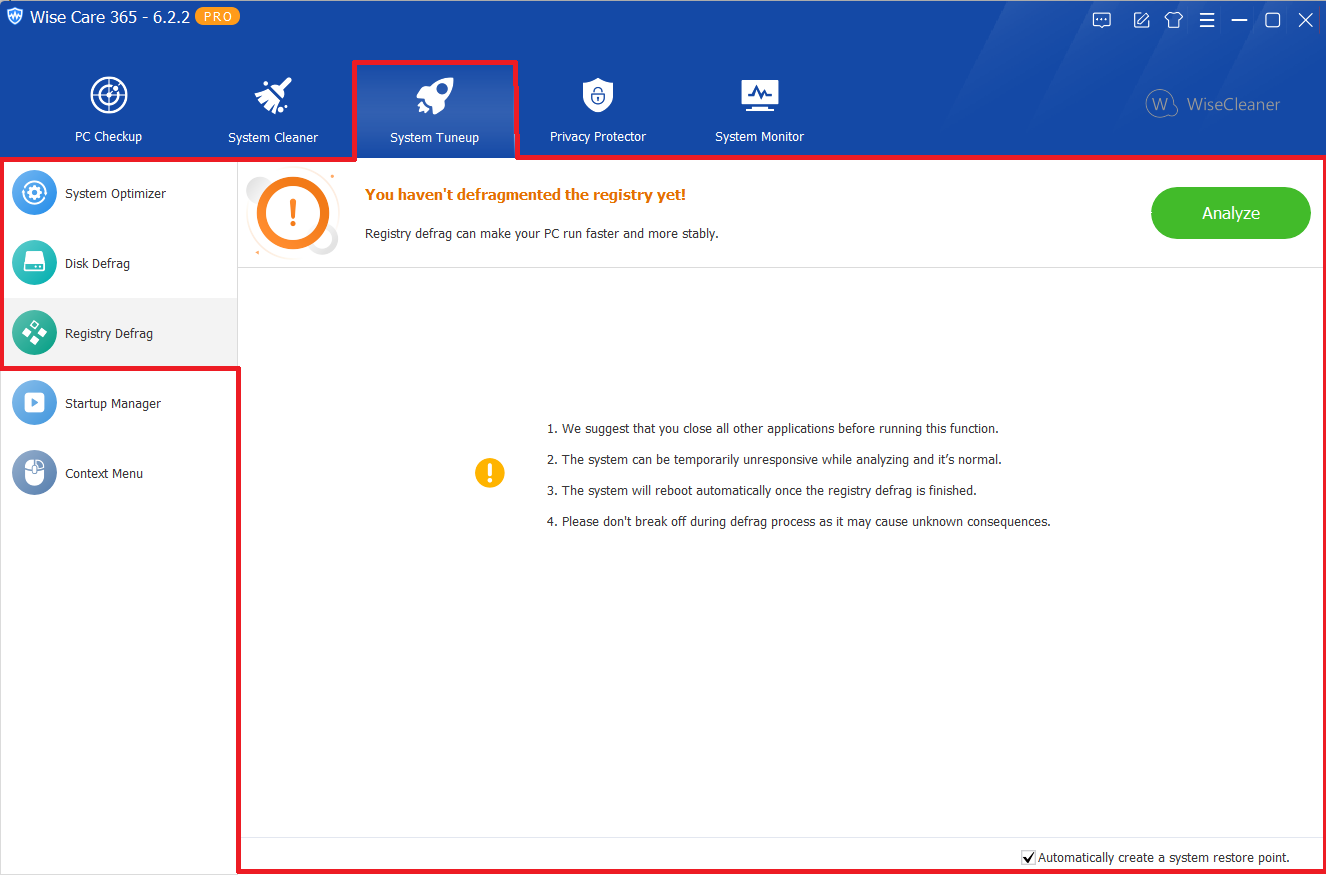Choose the Registry Defrag sidebar item
Viewport: 1326px width, 875px height.
click(119, 334)
